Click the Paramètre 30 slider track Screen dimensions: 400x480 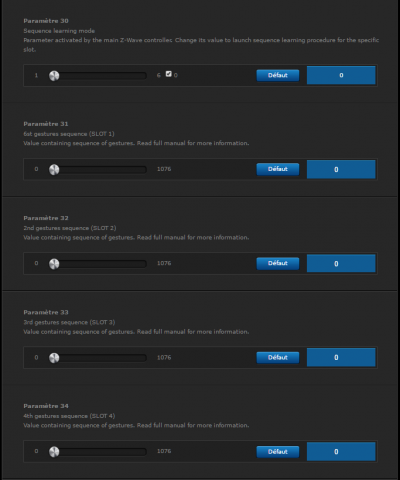tap(98, 76)
